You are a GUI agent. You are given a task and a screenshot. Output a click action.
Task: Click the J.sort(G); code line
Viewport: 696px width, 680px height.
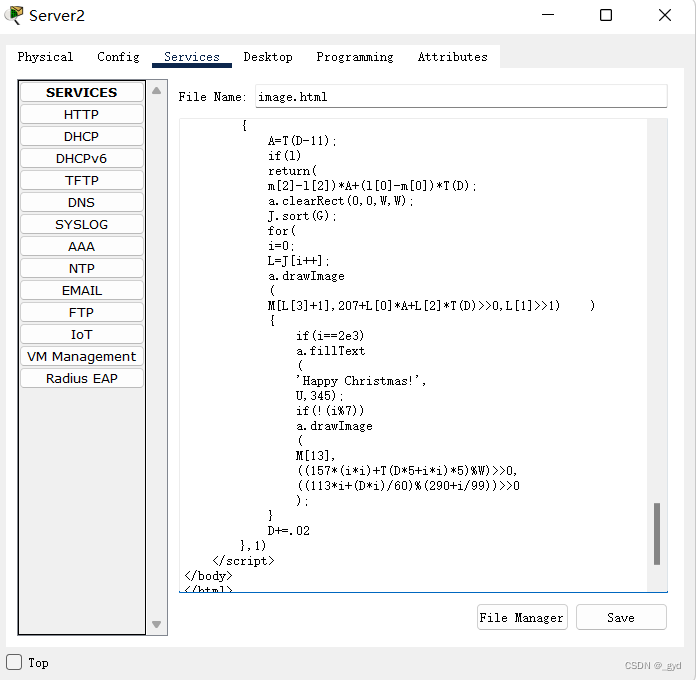pos(302,216)
